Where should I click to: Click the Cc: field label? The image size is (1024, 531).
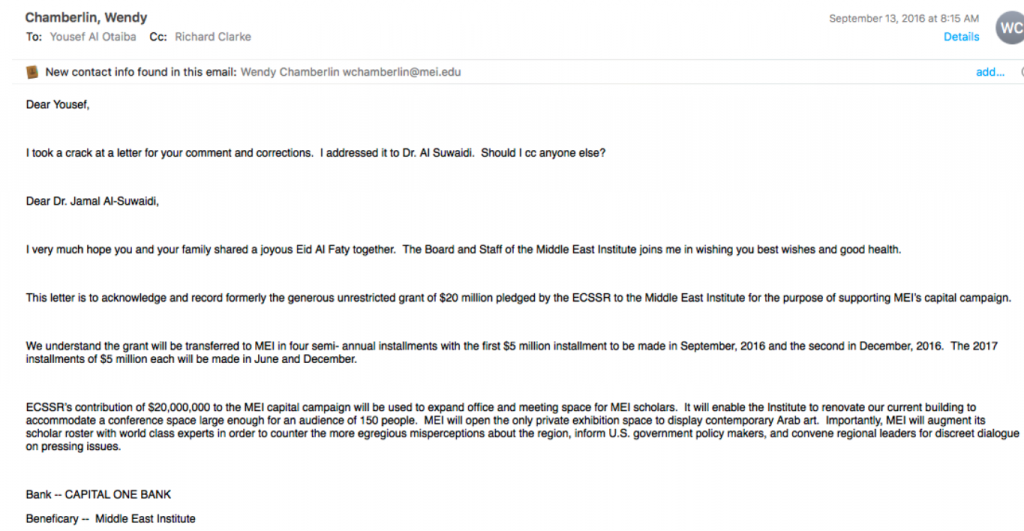click(158, 37)
